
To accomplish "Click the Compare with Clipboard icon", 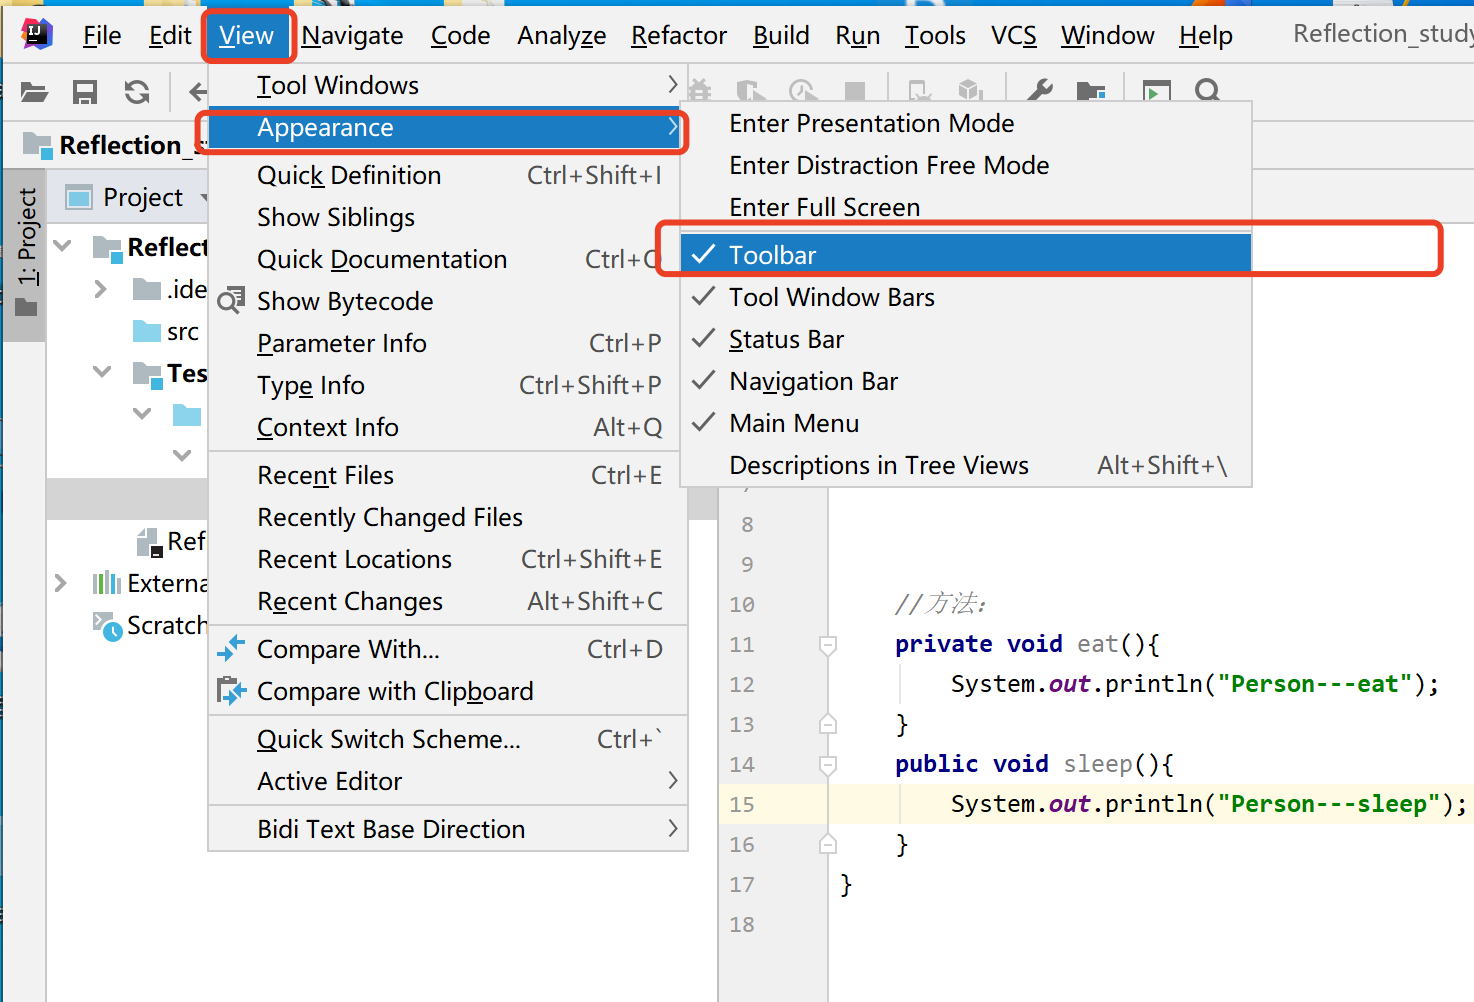I will [x=231, y=691].
